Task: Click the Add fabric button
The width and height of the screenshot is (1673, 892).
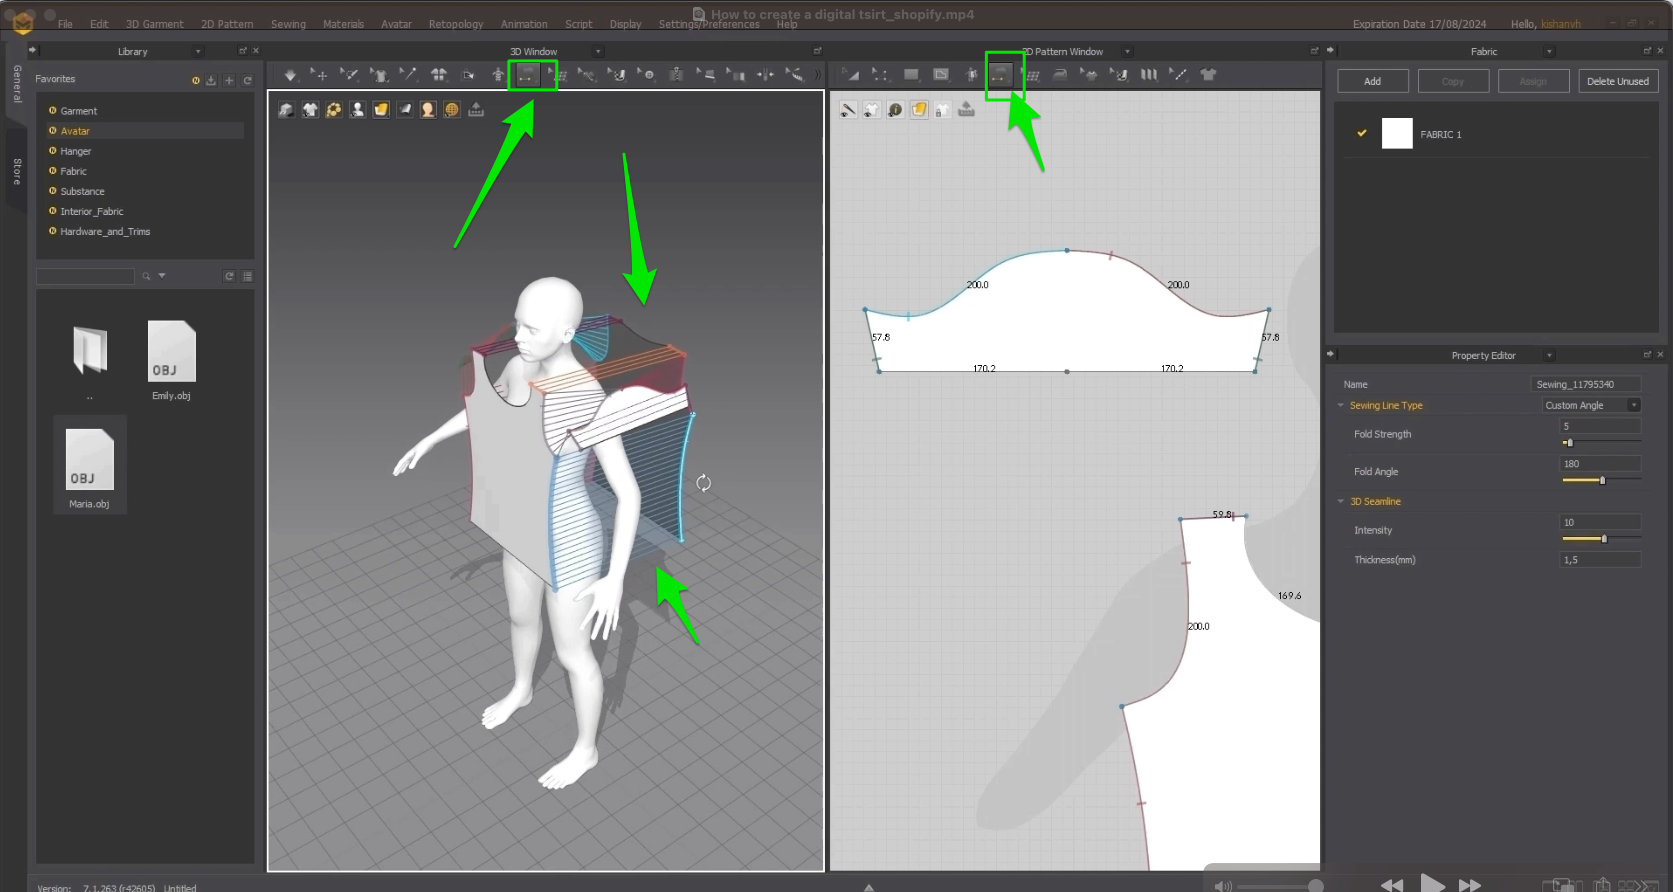Action: (1373, 81)
